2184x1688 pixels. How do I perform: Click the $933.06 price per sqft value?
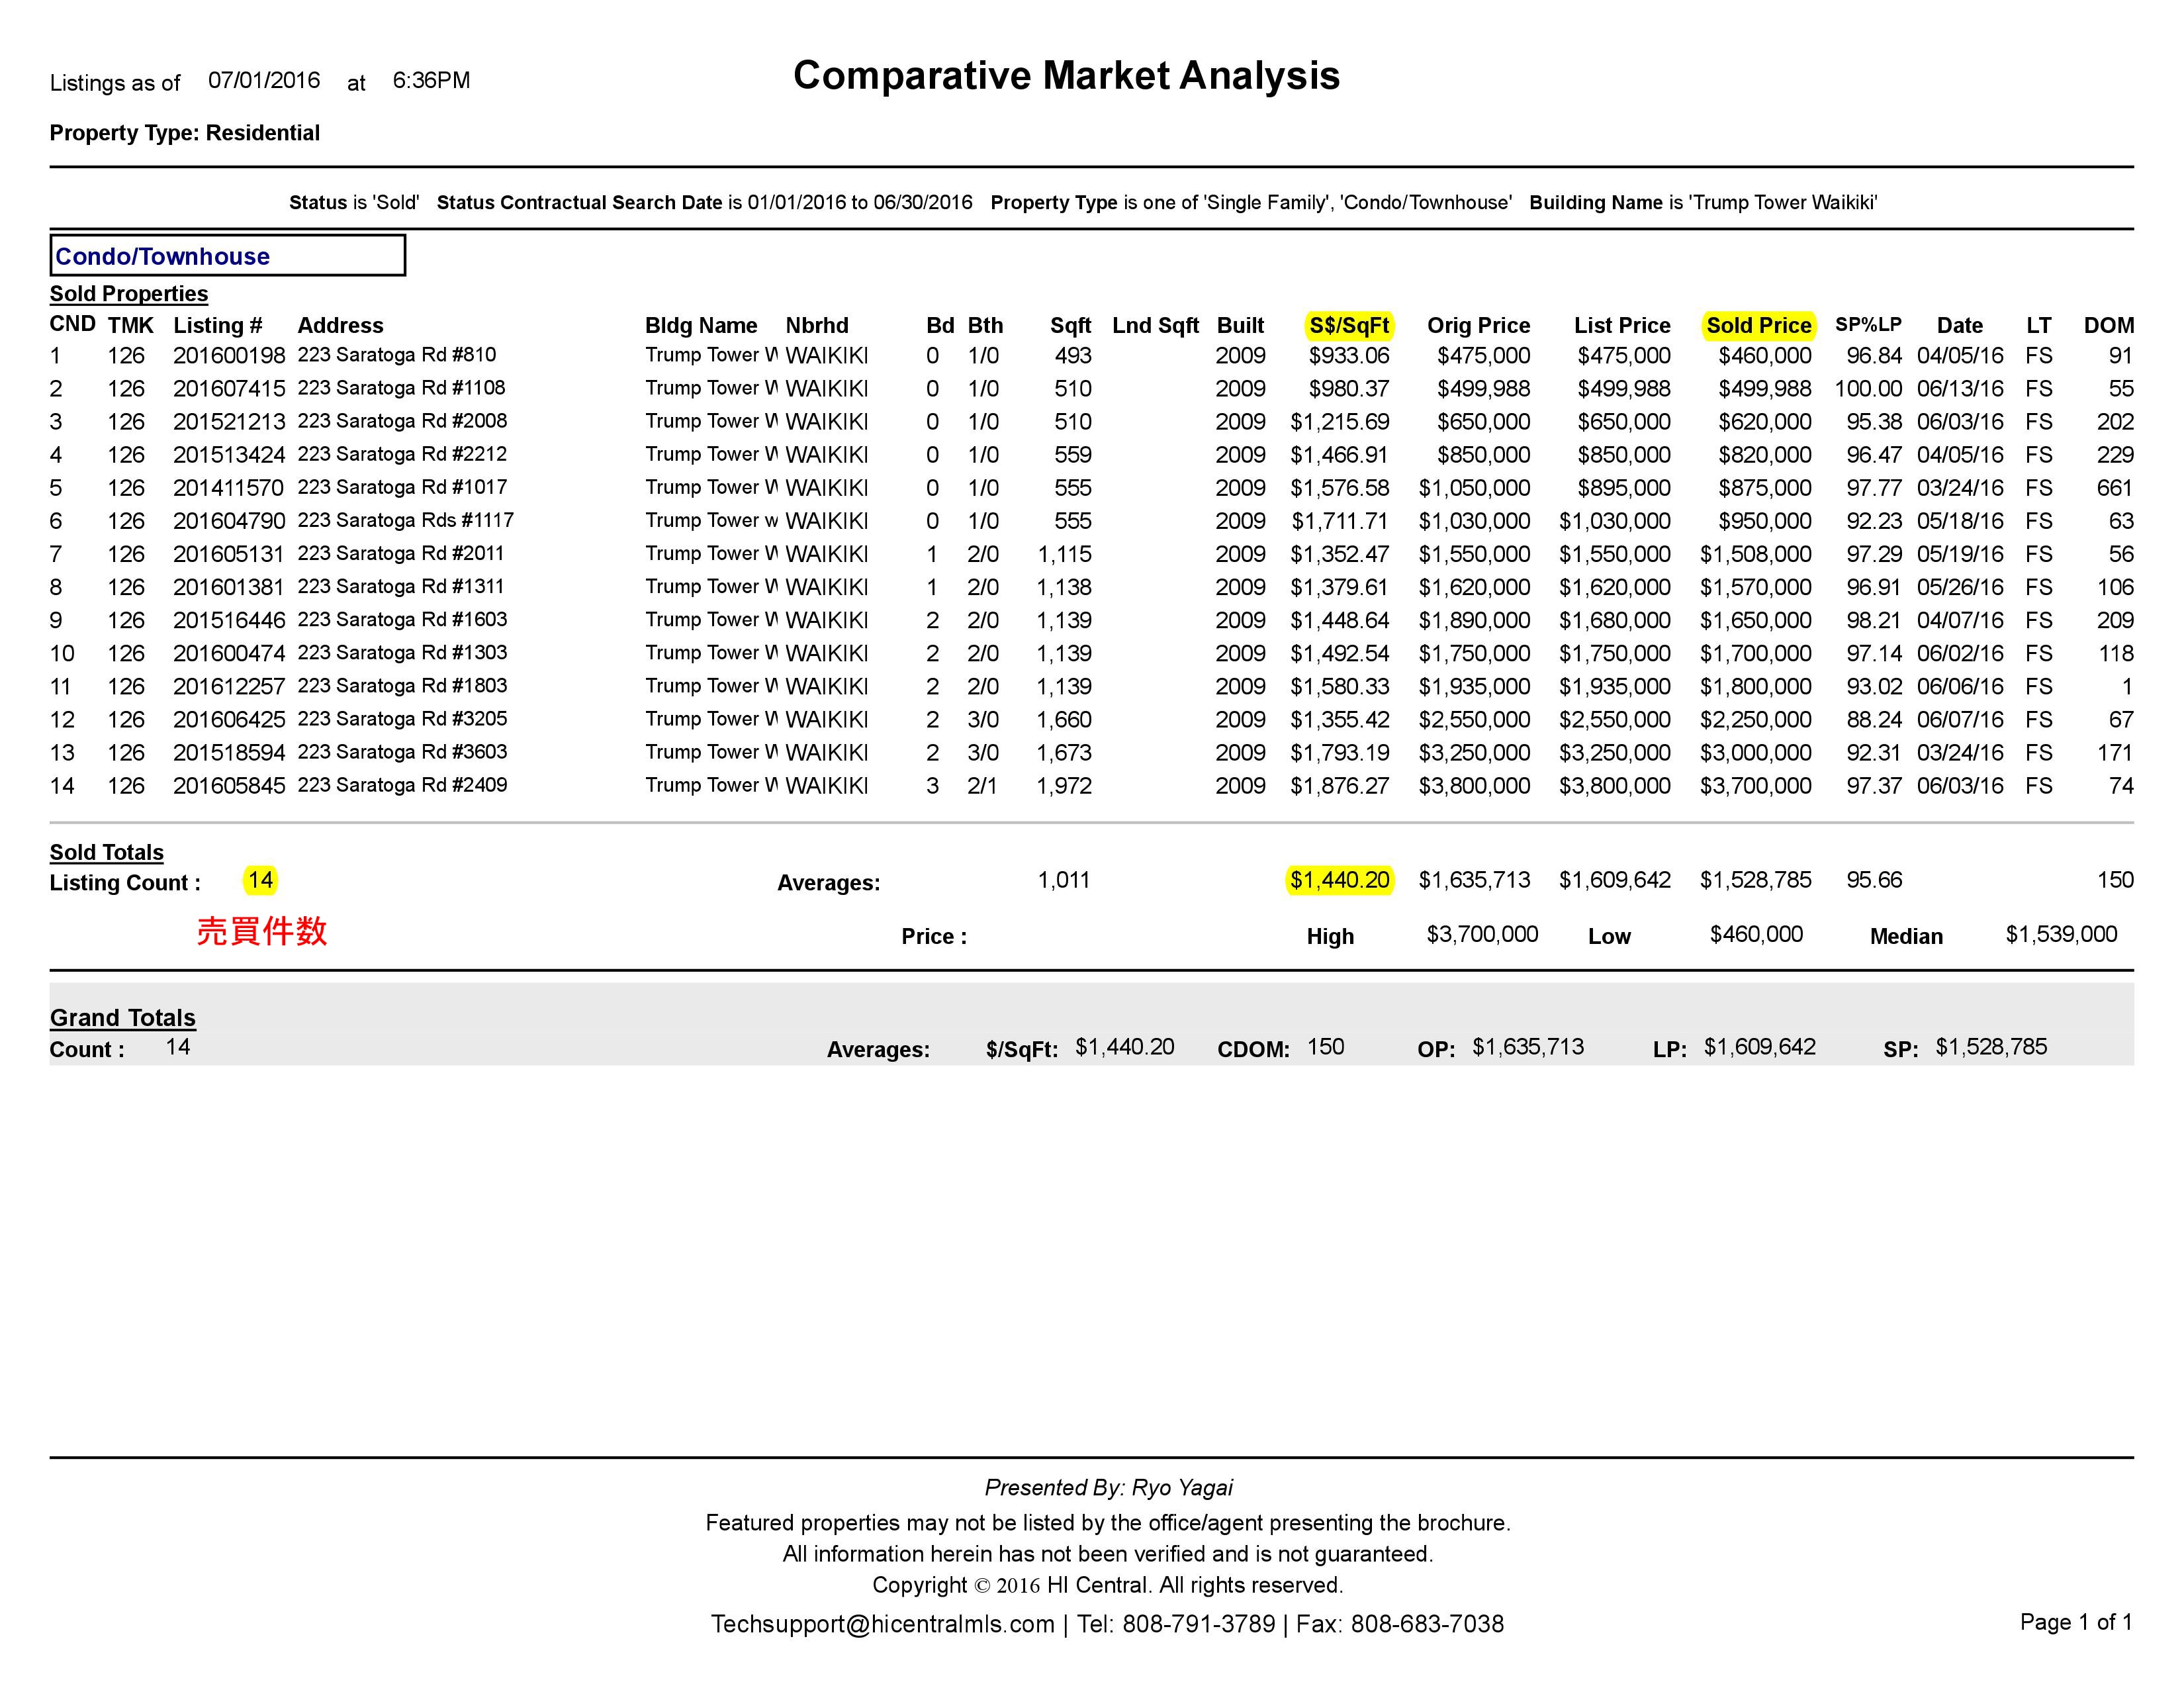click(1349, 355)
